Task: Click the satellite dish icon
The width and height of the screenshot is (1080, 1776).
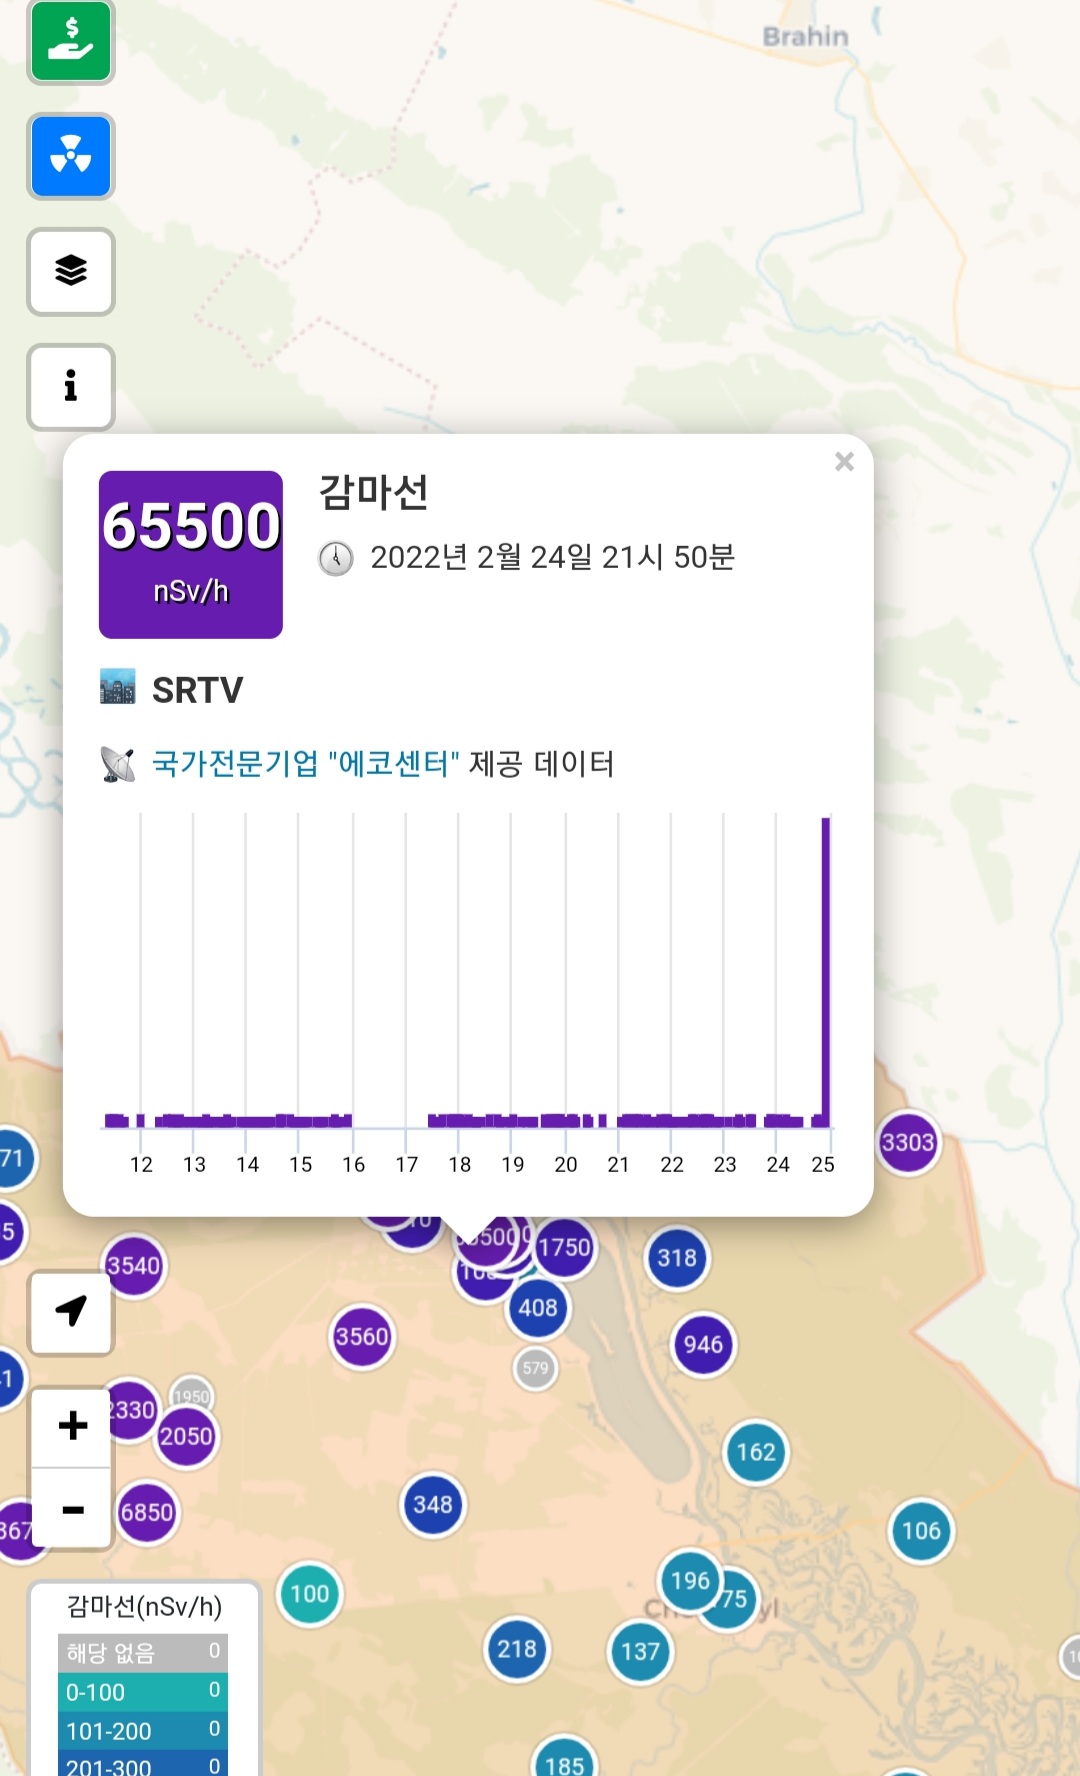Action: point(118,764)
